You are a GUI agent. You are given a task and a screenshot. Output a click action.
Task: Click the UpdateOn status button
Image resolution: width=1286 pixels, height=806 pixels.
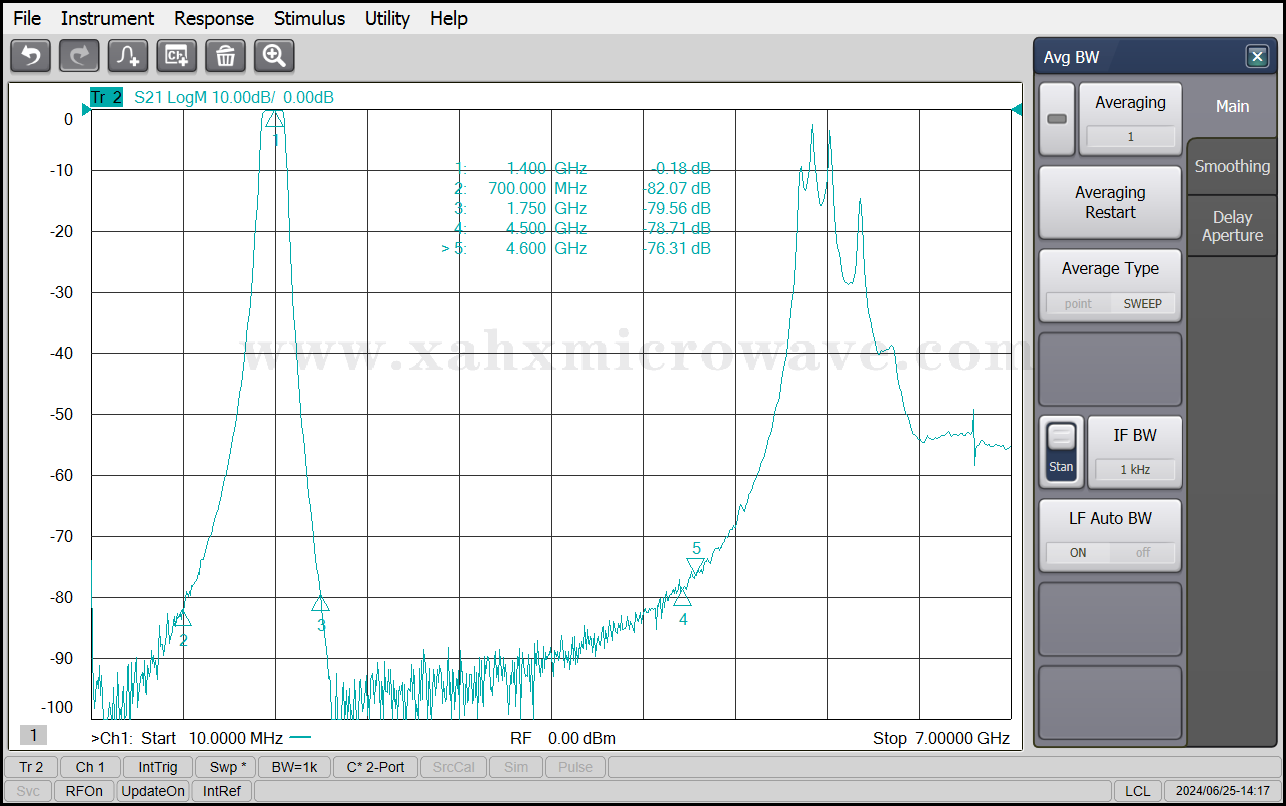(x=153, y=791)
